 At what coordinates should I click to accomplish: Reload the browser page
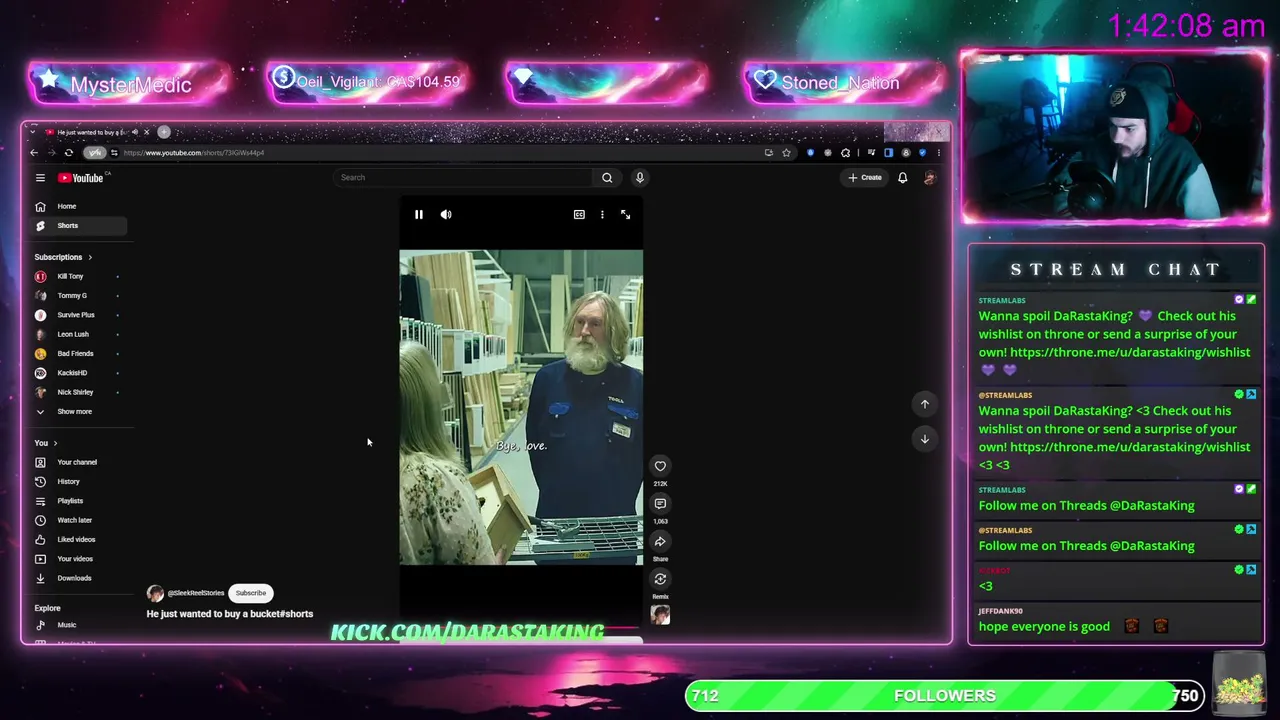pyautogui.click(x=68, y=153)
